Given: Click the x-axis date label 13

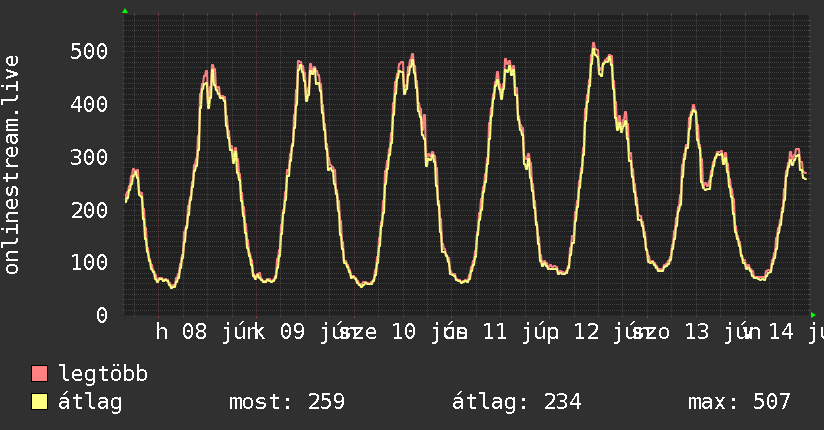Looking at the screenshot, I should click(x=697, y=332).
